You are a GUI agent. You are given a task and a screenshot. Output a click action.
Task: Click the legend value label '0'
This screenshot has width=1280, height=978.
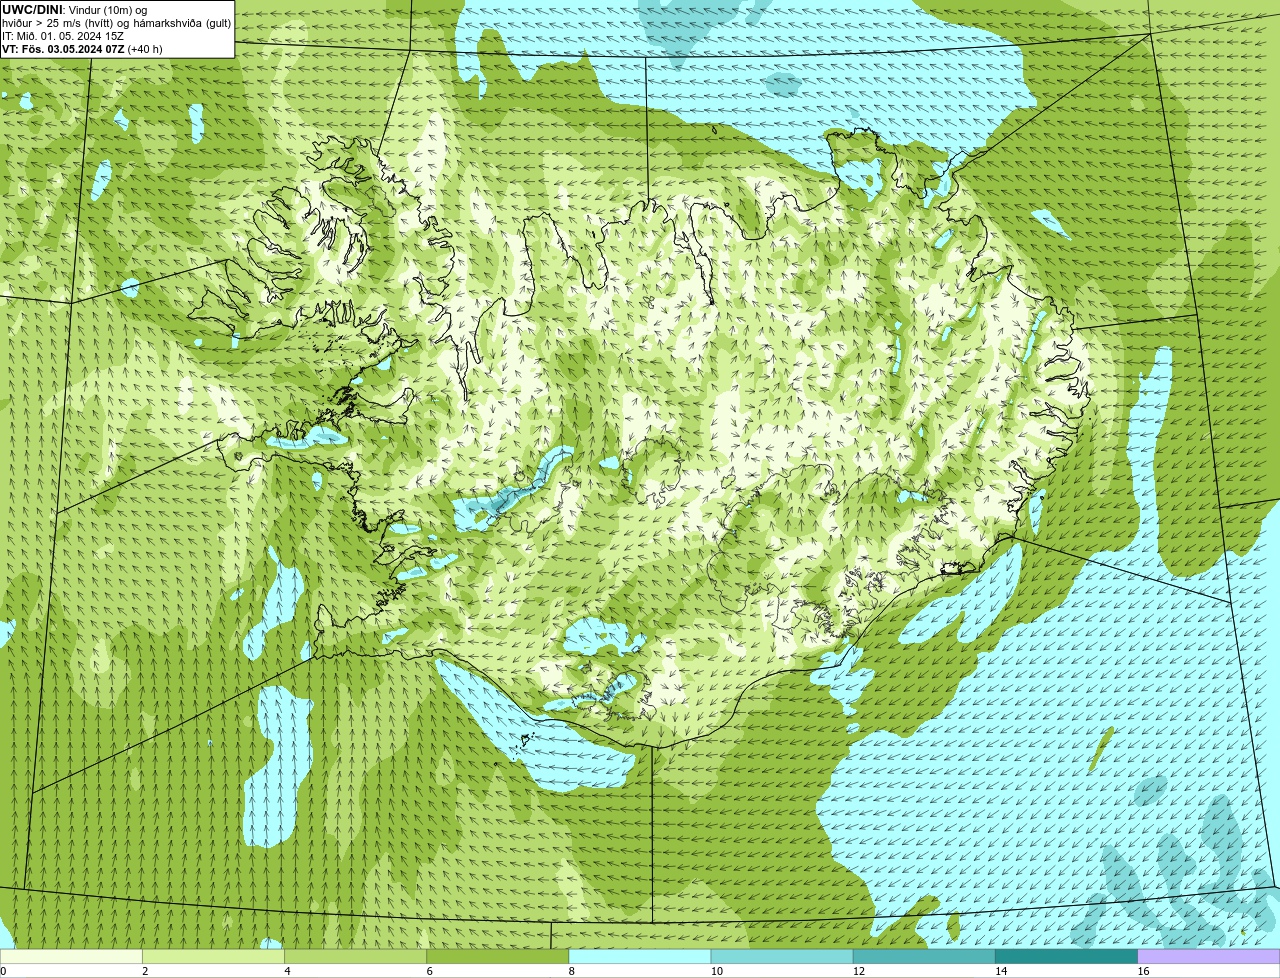4,971
